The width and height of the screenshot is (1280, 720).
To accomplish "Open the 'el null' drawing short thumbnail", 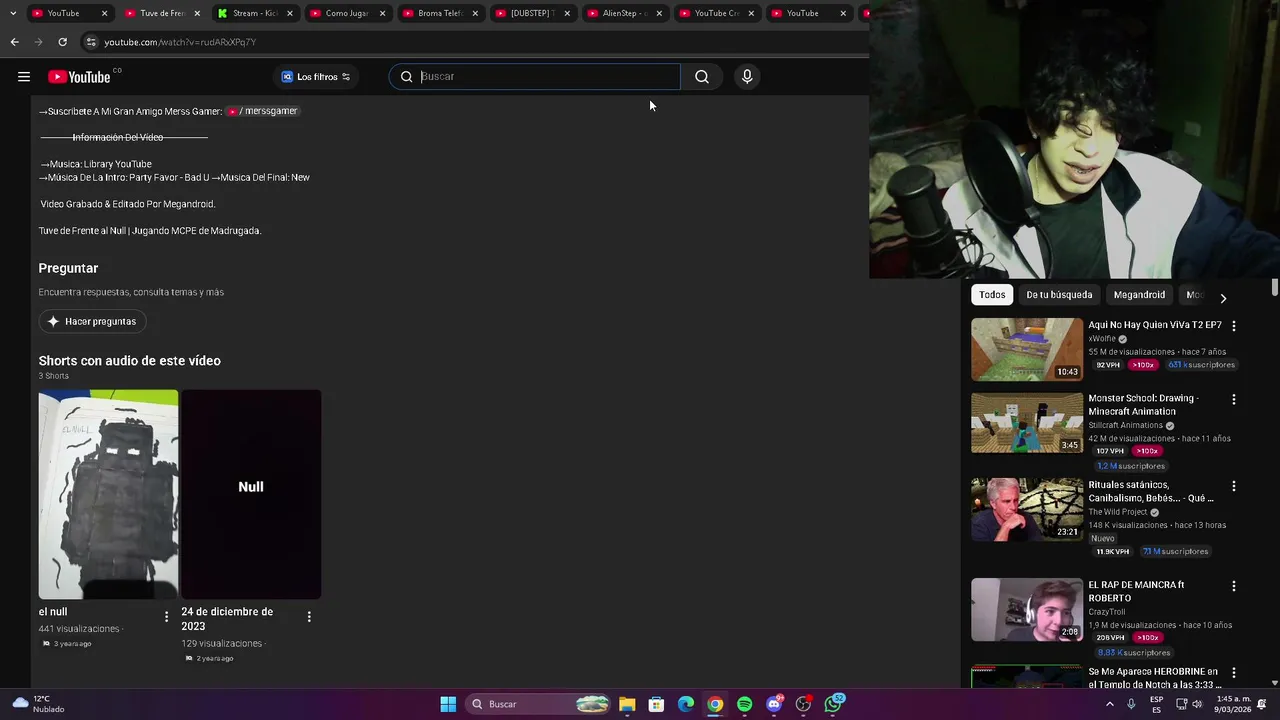I will (x=108, y=494).
